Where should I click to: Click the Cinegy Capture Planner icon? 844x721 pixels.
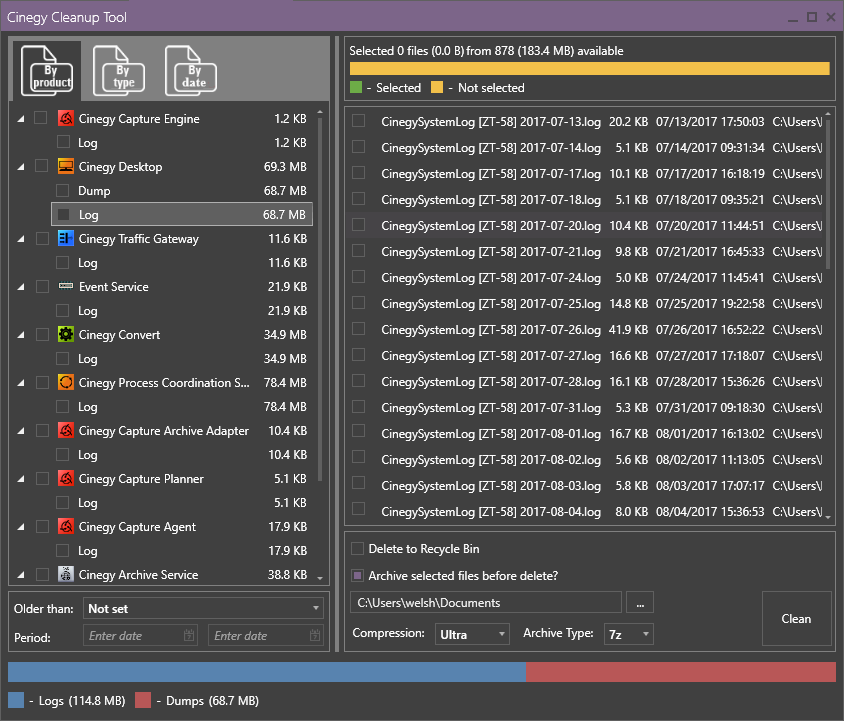point(66,478)
